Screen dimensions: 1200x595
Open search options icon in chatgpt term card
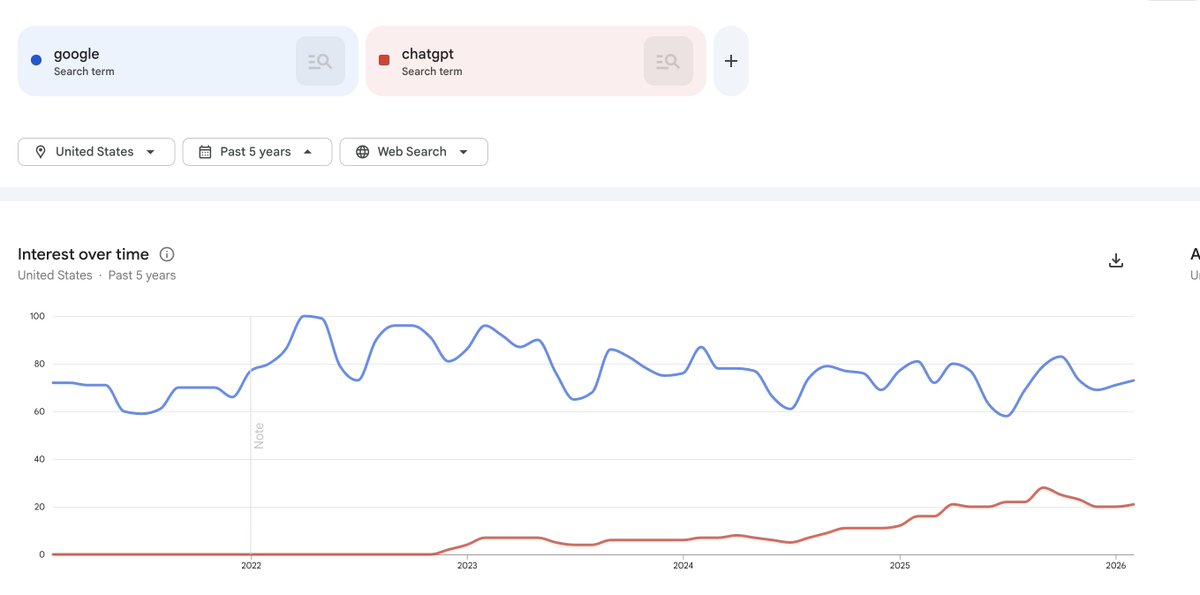pos(668,61)
